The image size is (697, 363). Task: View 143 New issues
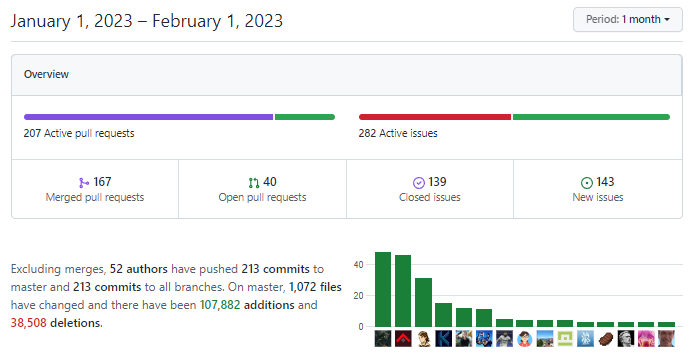click(x=598, y=189)
